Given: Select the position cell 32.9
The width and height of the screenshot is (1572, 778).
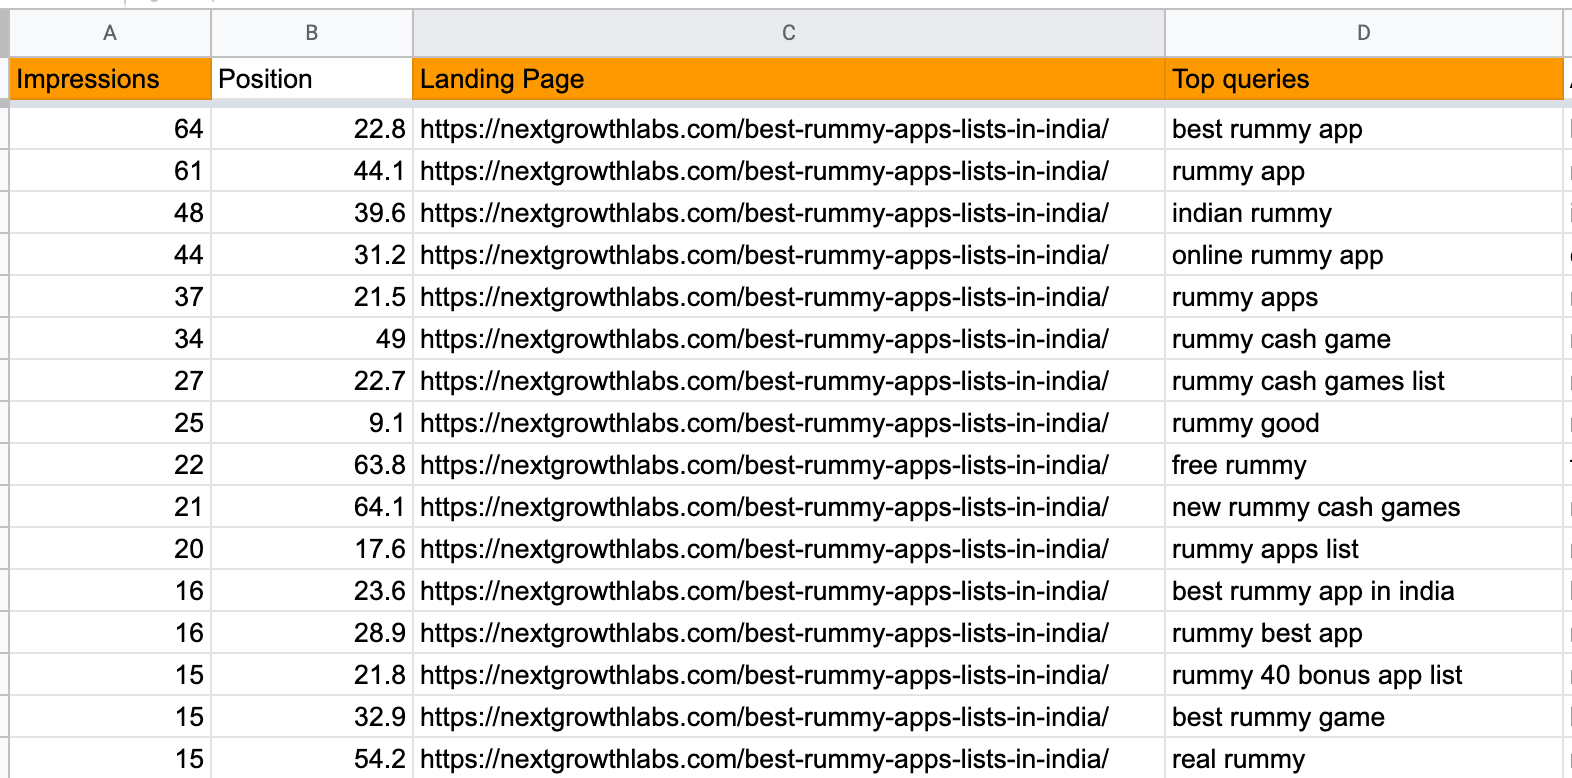Looking at the screenshot, I should 312,717.
